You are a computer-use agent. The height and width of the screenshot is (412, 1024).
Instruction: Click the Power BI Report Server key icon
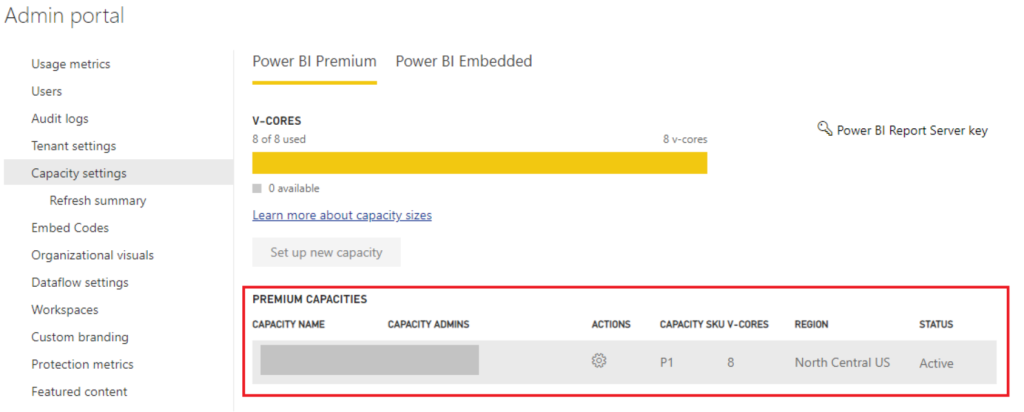point(825,128)
